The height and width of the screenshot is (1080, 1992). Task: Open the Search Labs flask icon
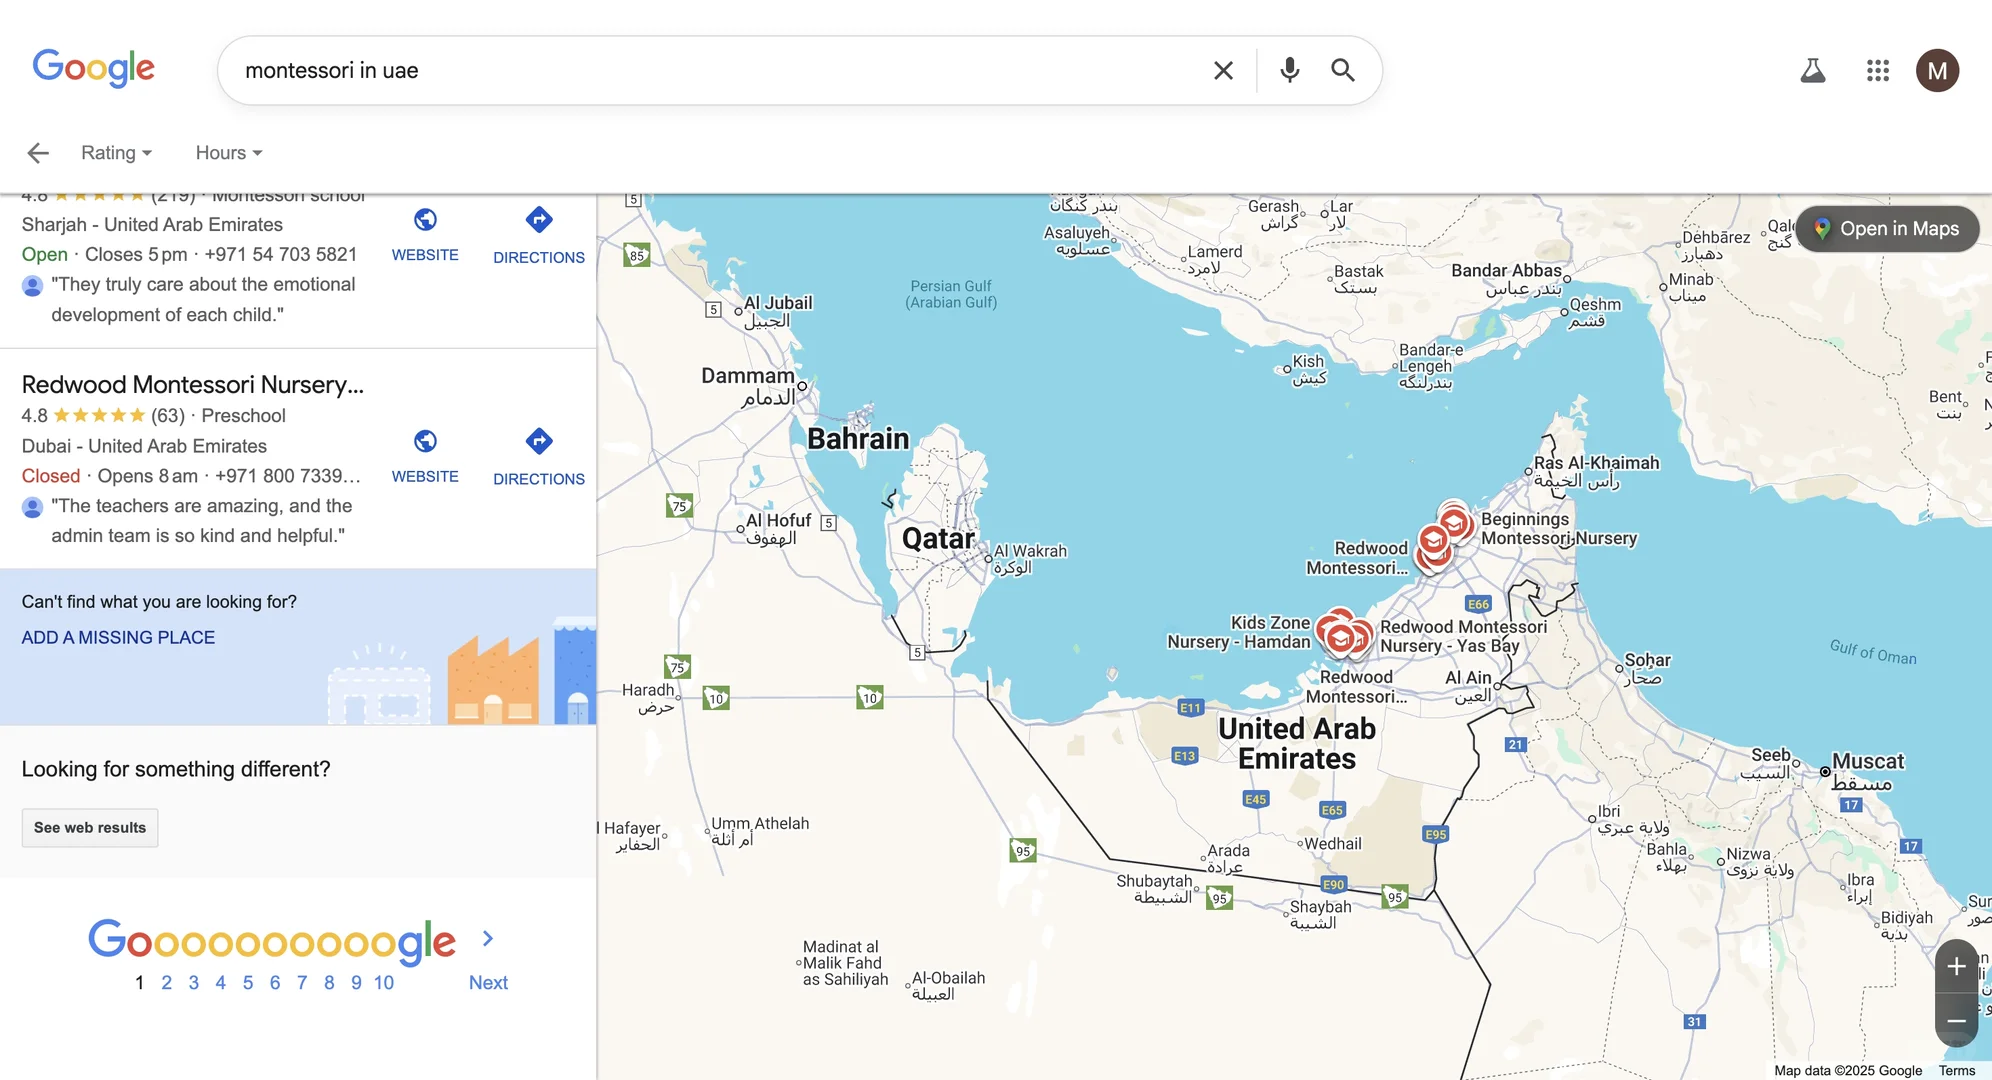tap(1812, 70)
